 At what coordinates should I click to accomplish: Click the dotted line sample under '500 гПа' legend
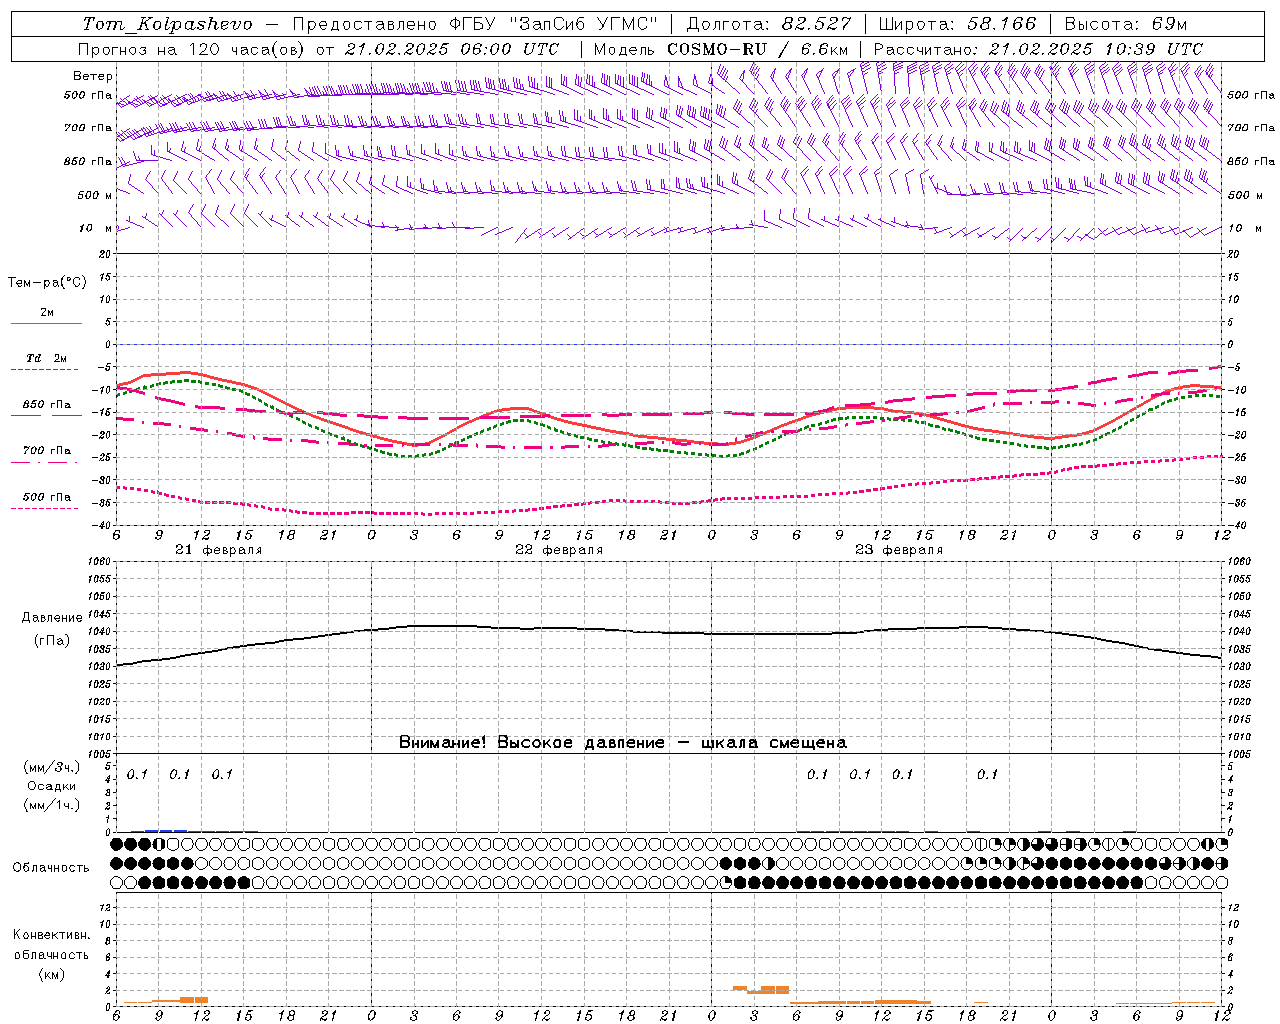(x=46, y=509)
